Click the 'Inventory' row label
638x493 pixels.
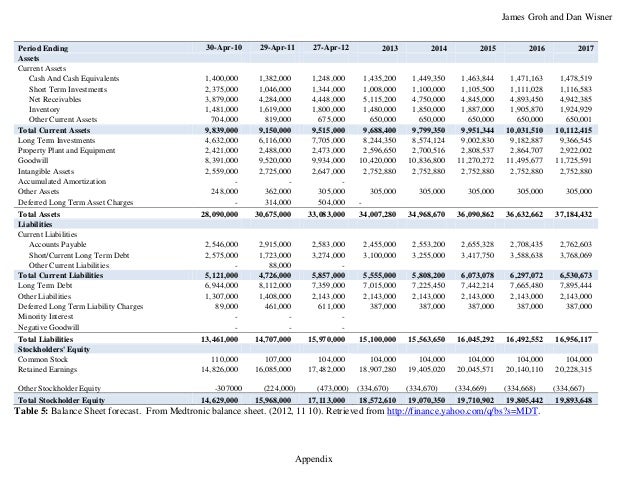point(44,109)
